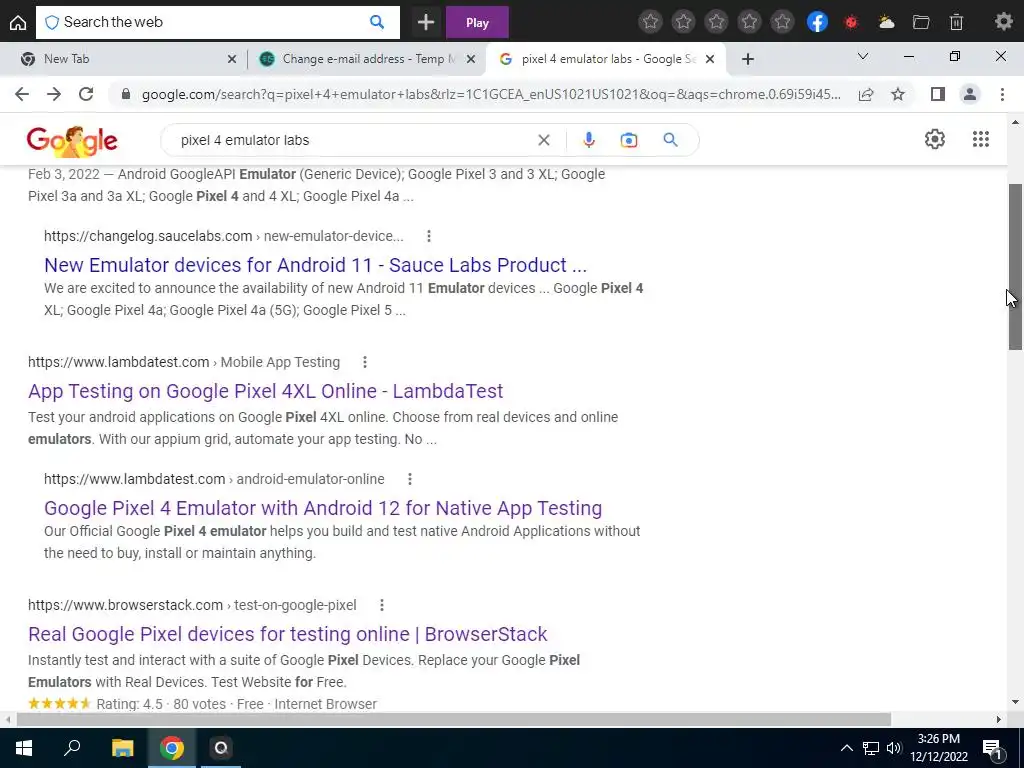
Task: Open the Windows Start menu
Action: tap(24, 748)
